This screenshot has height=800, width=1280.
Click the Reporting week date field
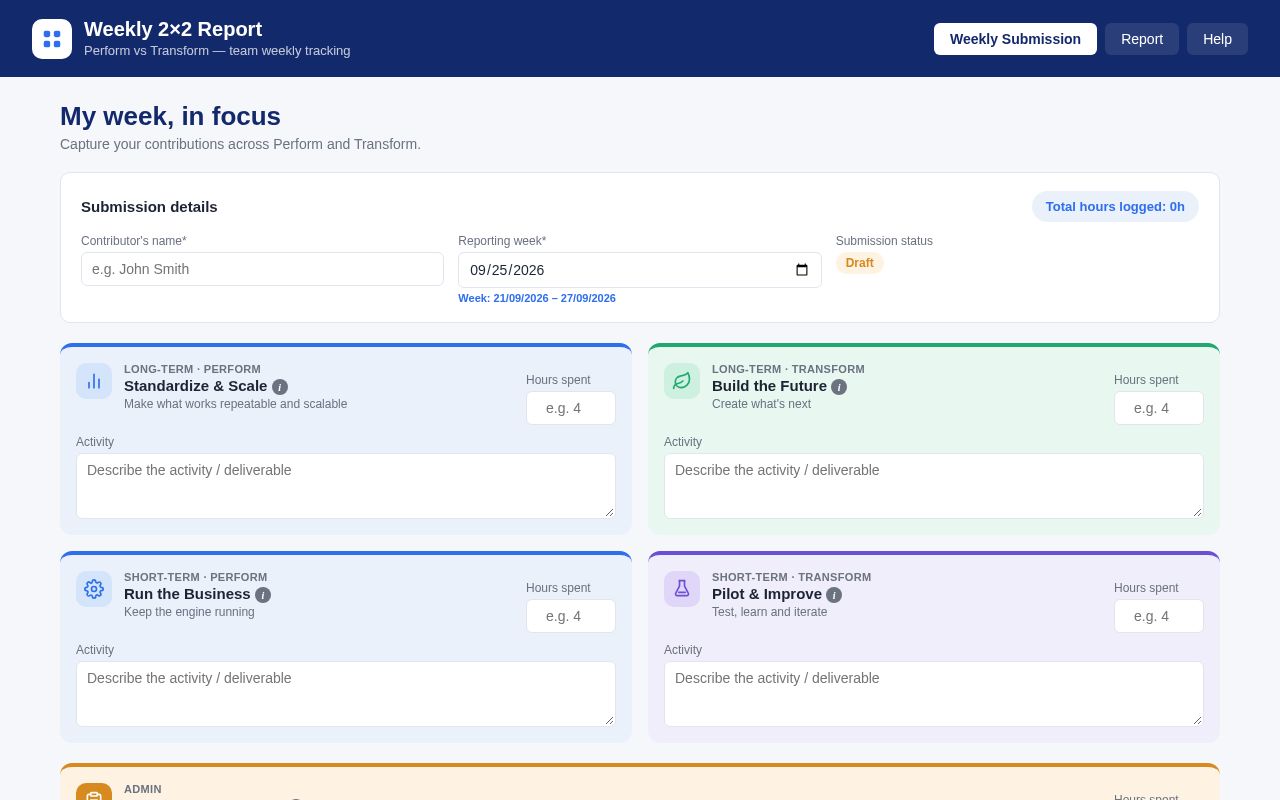640,270
